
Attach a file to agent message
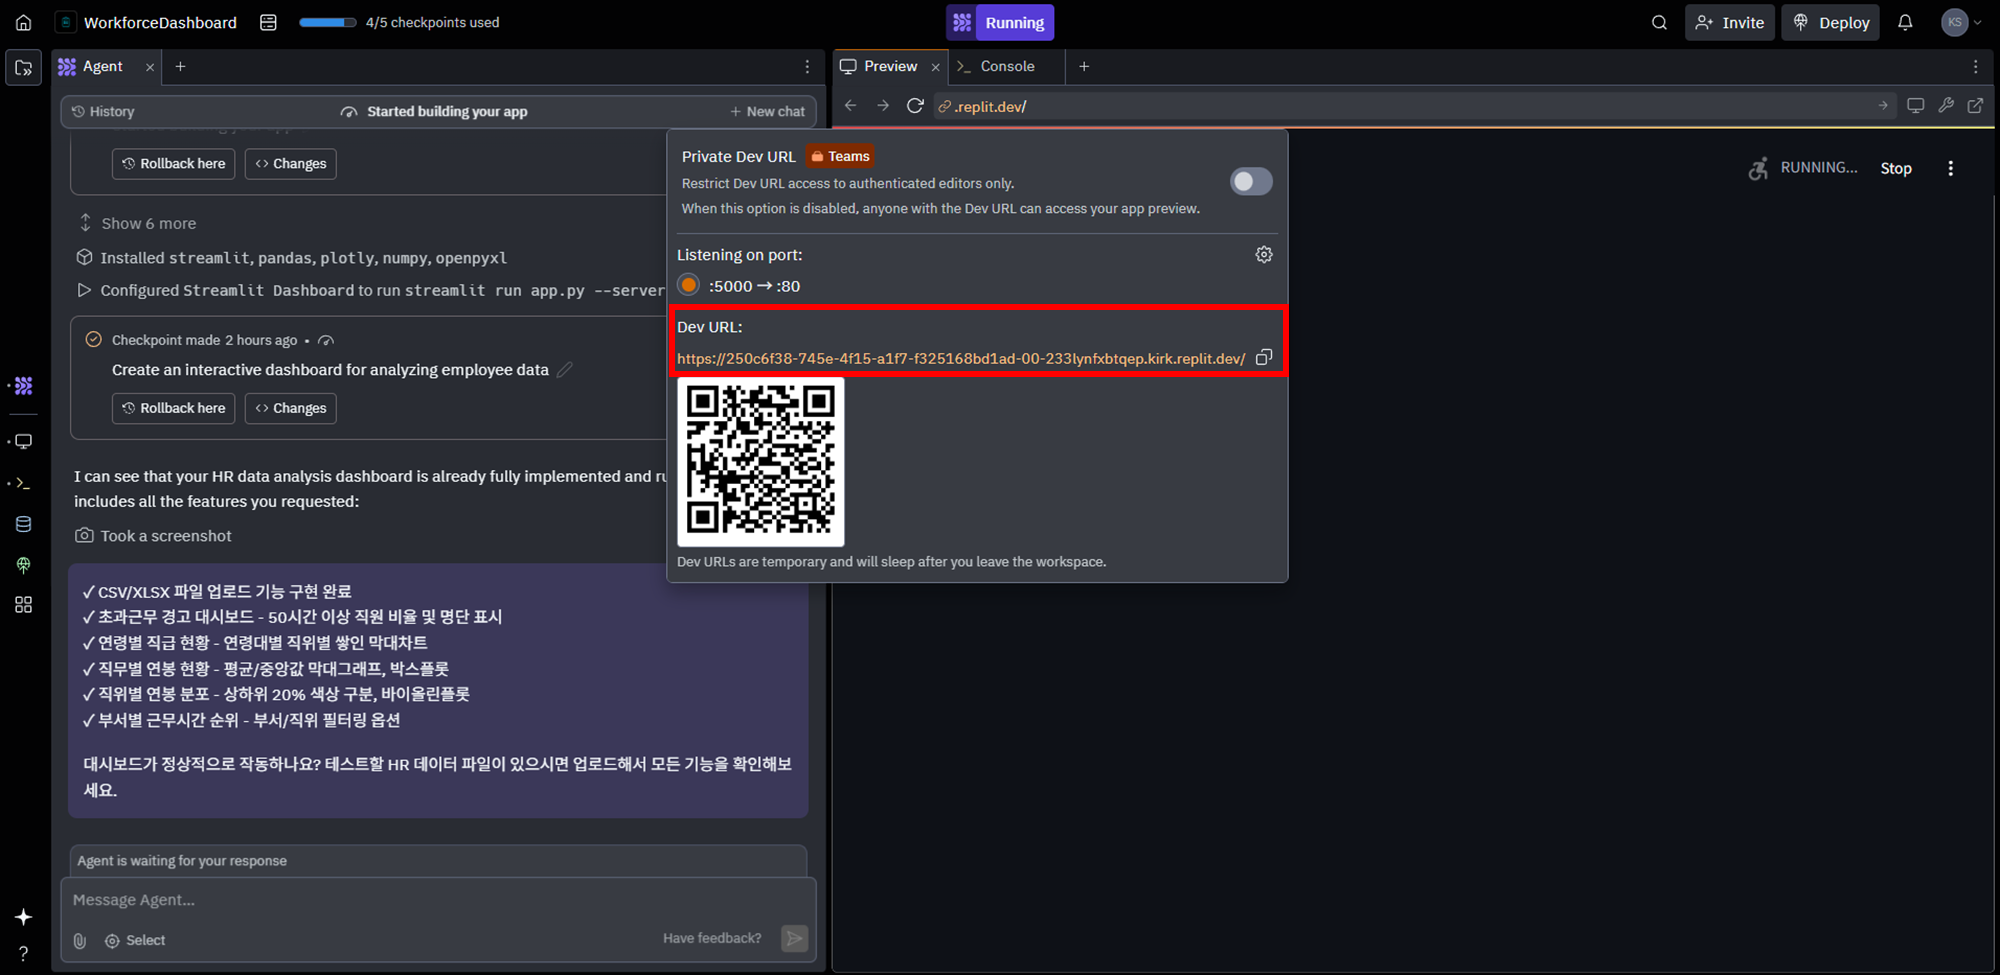coord(80,940)
